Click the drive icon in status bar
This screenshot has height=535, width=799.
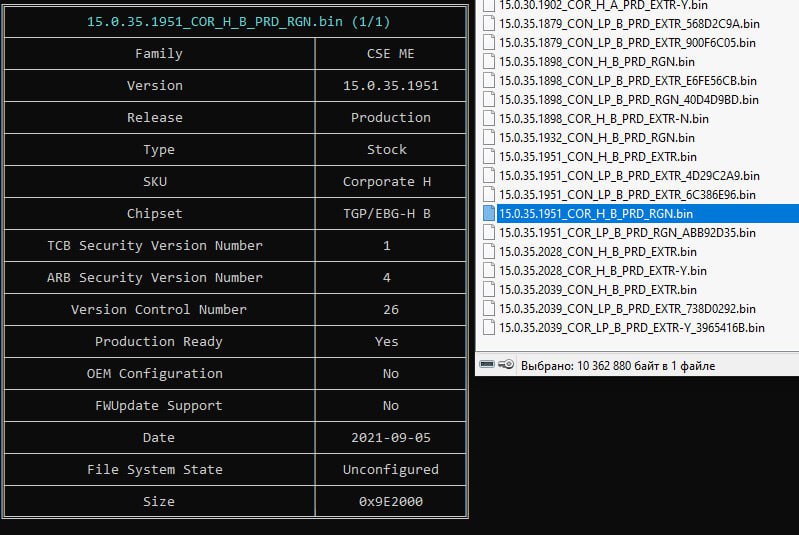click(x=487, y=366)
